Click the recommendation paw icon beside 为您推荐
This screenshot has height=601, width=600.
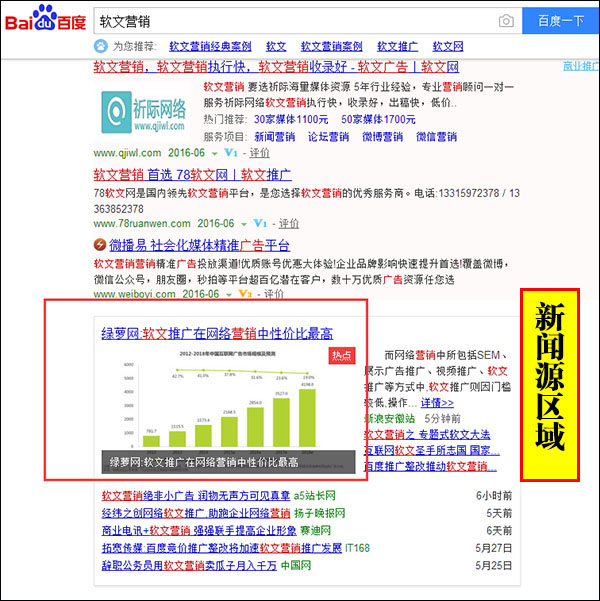click(100, 46)
